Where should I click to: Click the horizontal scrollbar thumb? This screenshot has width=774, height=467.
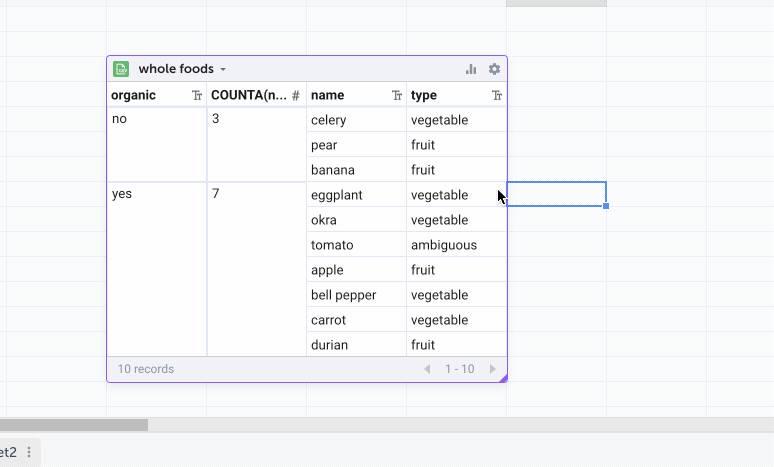pos(74,425)
